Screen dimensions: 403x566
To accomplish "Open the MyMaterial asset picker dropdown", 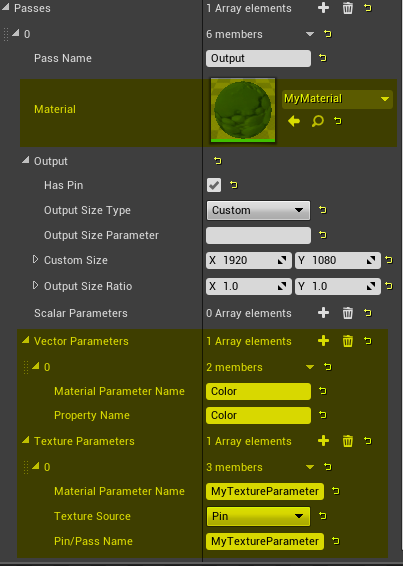I will pos(337,99).
